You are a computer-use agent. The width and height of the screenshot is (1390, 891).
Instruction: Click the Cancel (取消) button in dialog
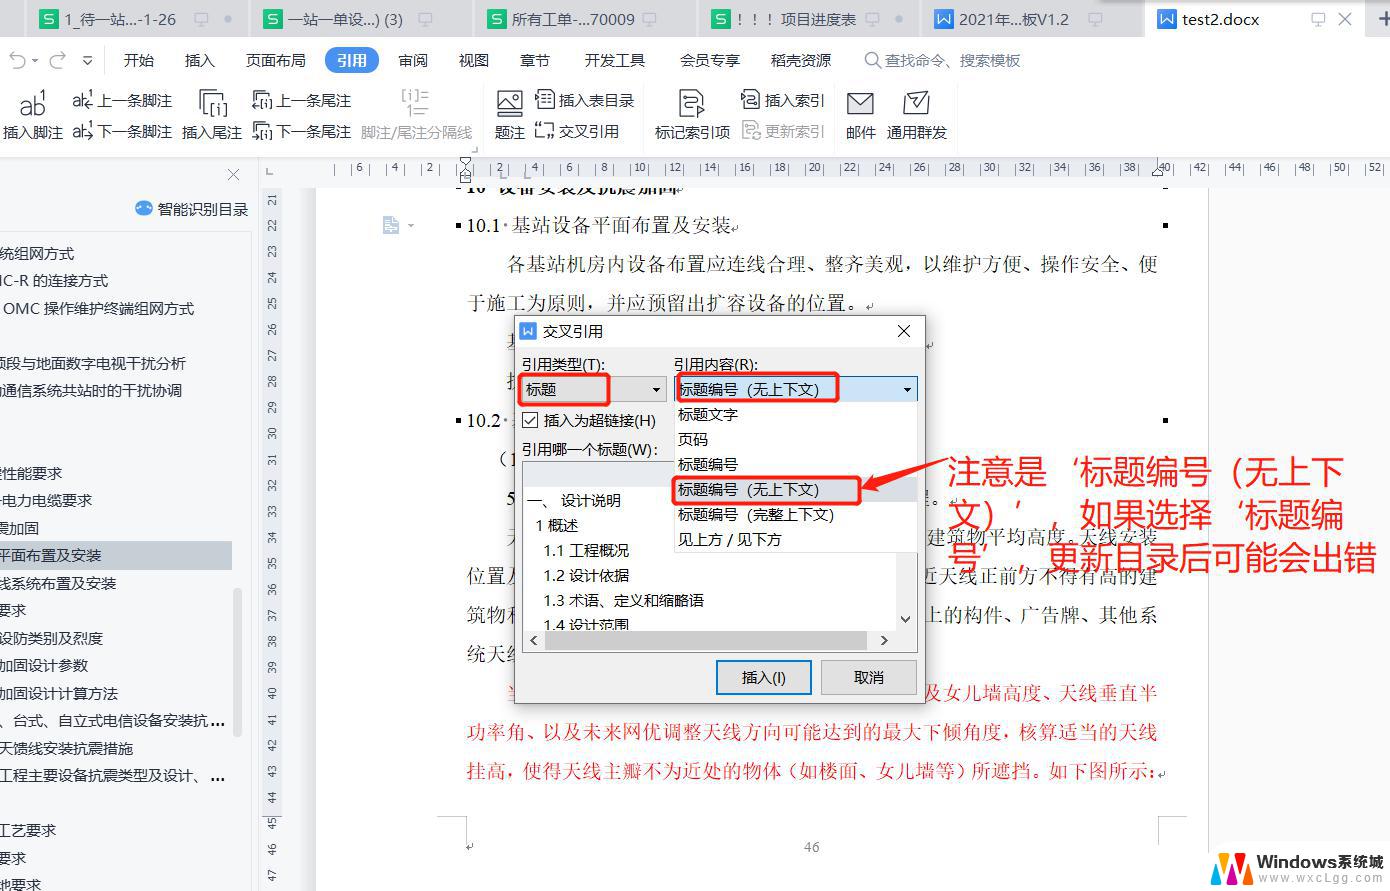pos(868,677)
